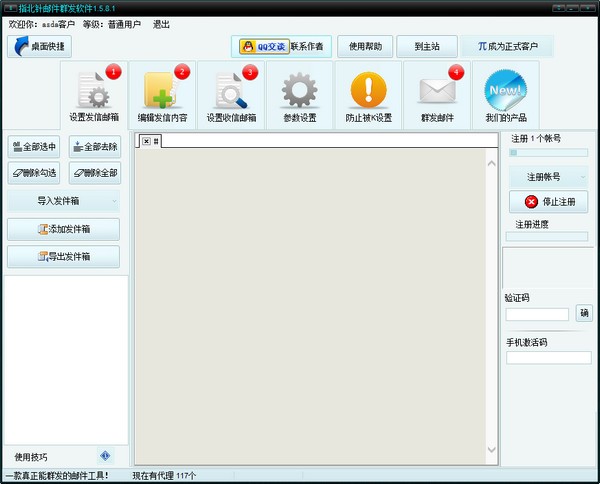The height and width of the screenshot is (484, 600).
Task: Close the tab with x box
Action: tap(146, 141)
